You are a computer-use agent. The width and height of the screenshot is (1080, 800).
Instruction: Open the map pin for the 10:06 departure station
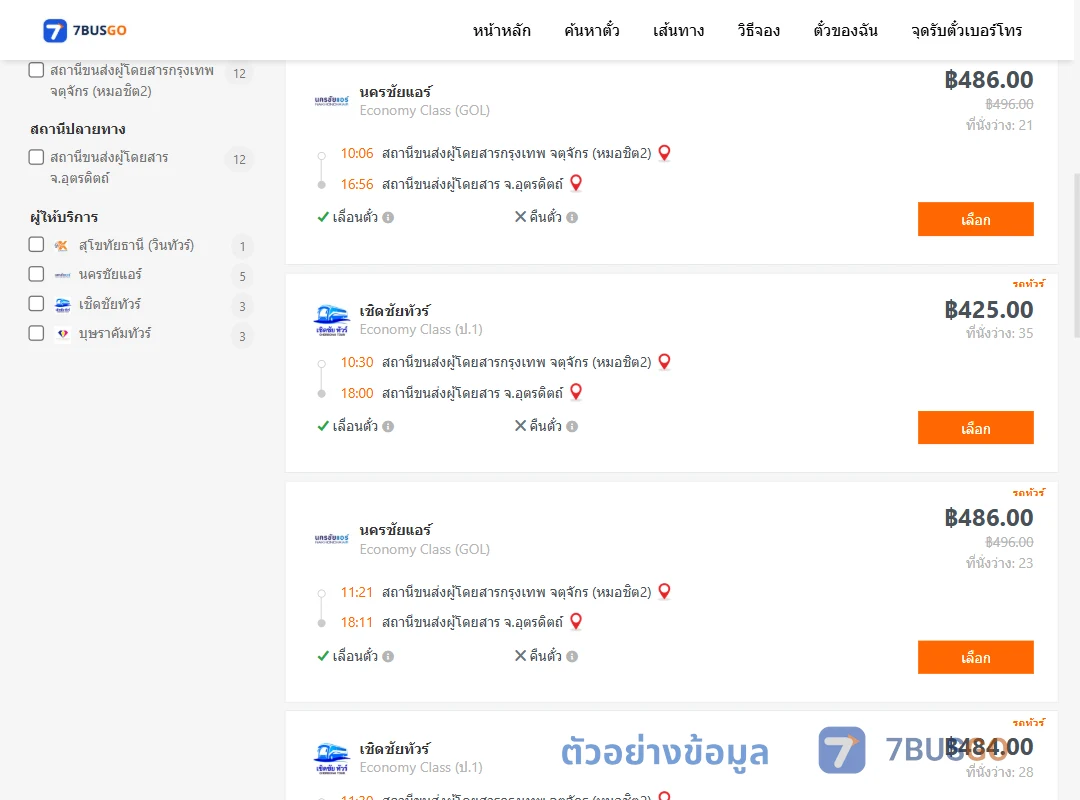[x=664, y=153]
